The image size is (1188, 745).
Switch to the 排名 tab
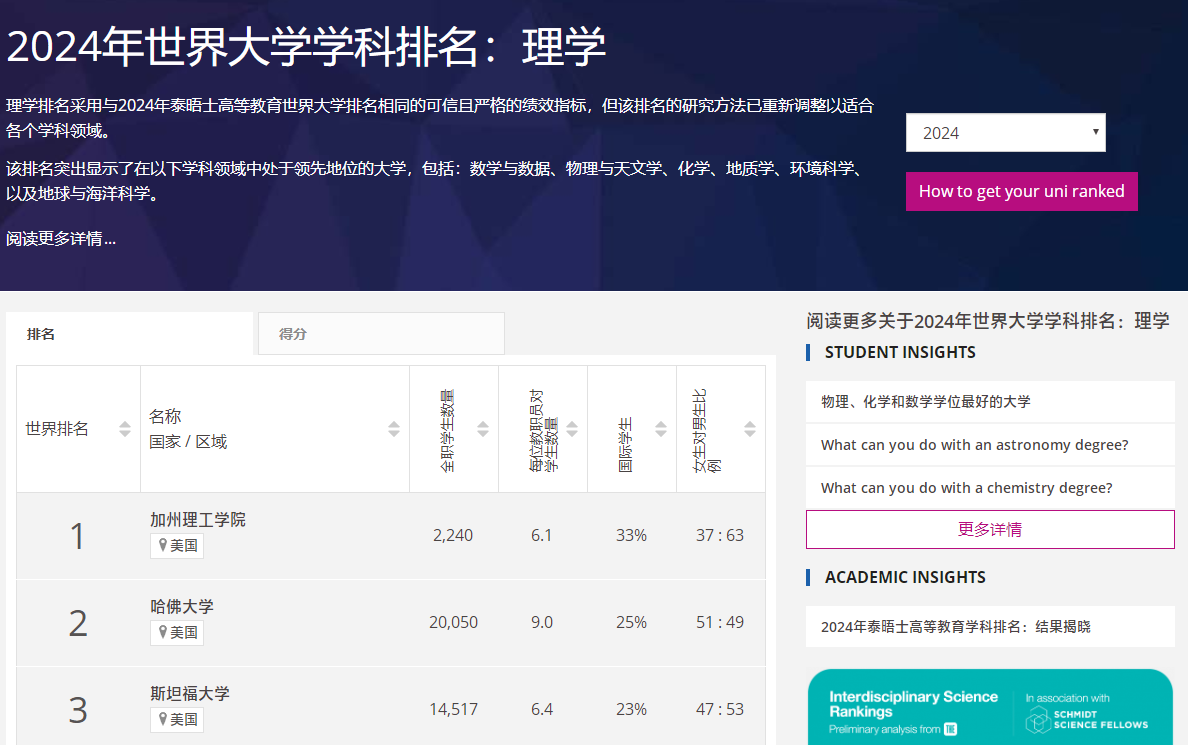coord(129,334)
